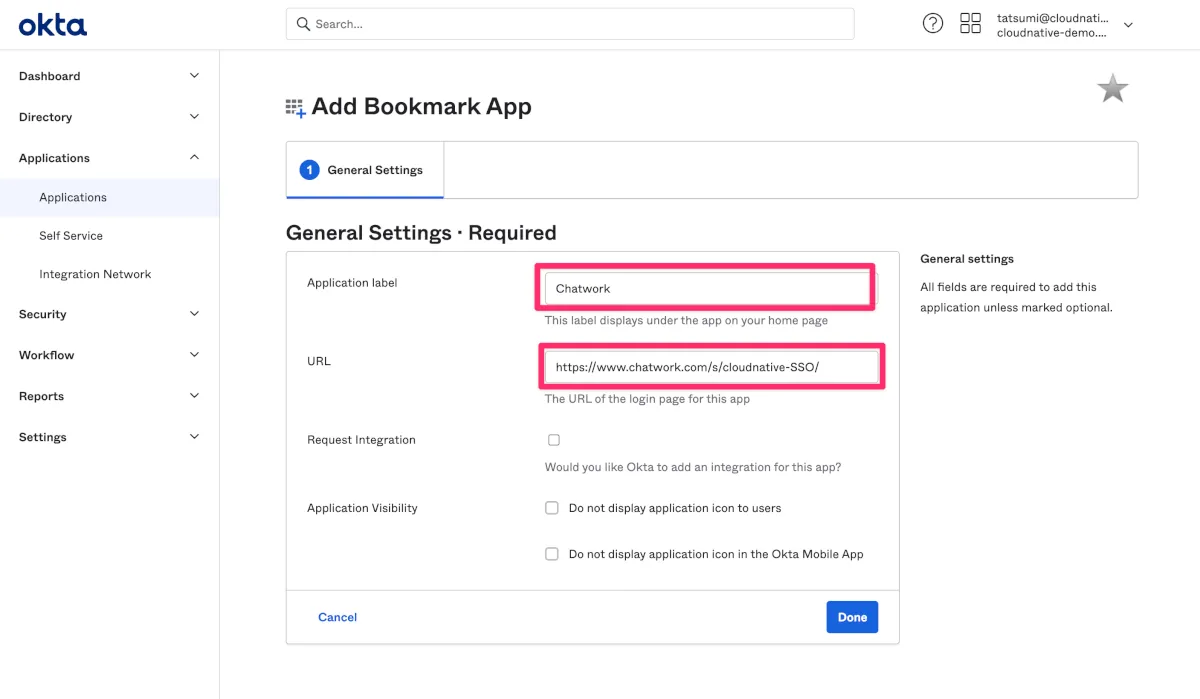Open Self Service in the sidebar
The image size is (1200, 699).
(x=71, y=236)
